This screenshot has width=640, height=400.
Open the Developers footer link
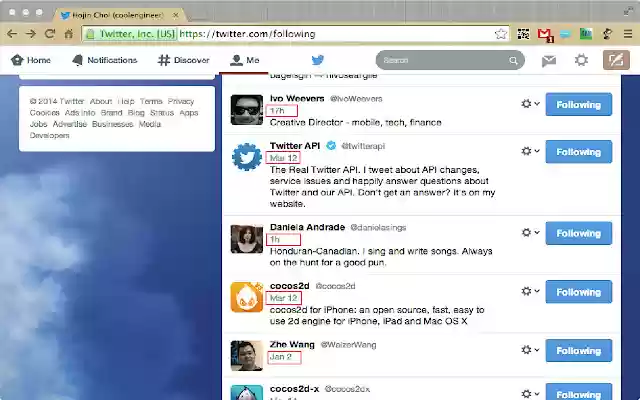49,136
